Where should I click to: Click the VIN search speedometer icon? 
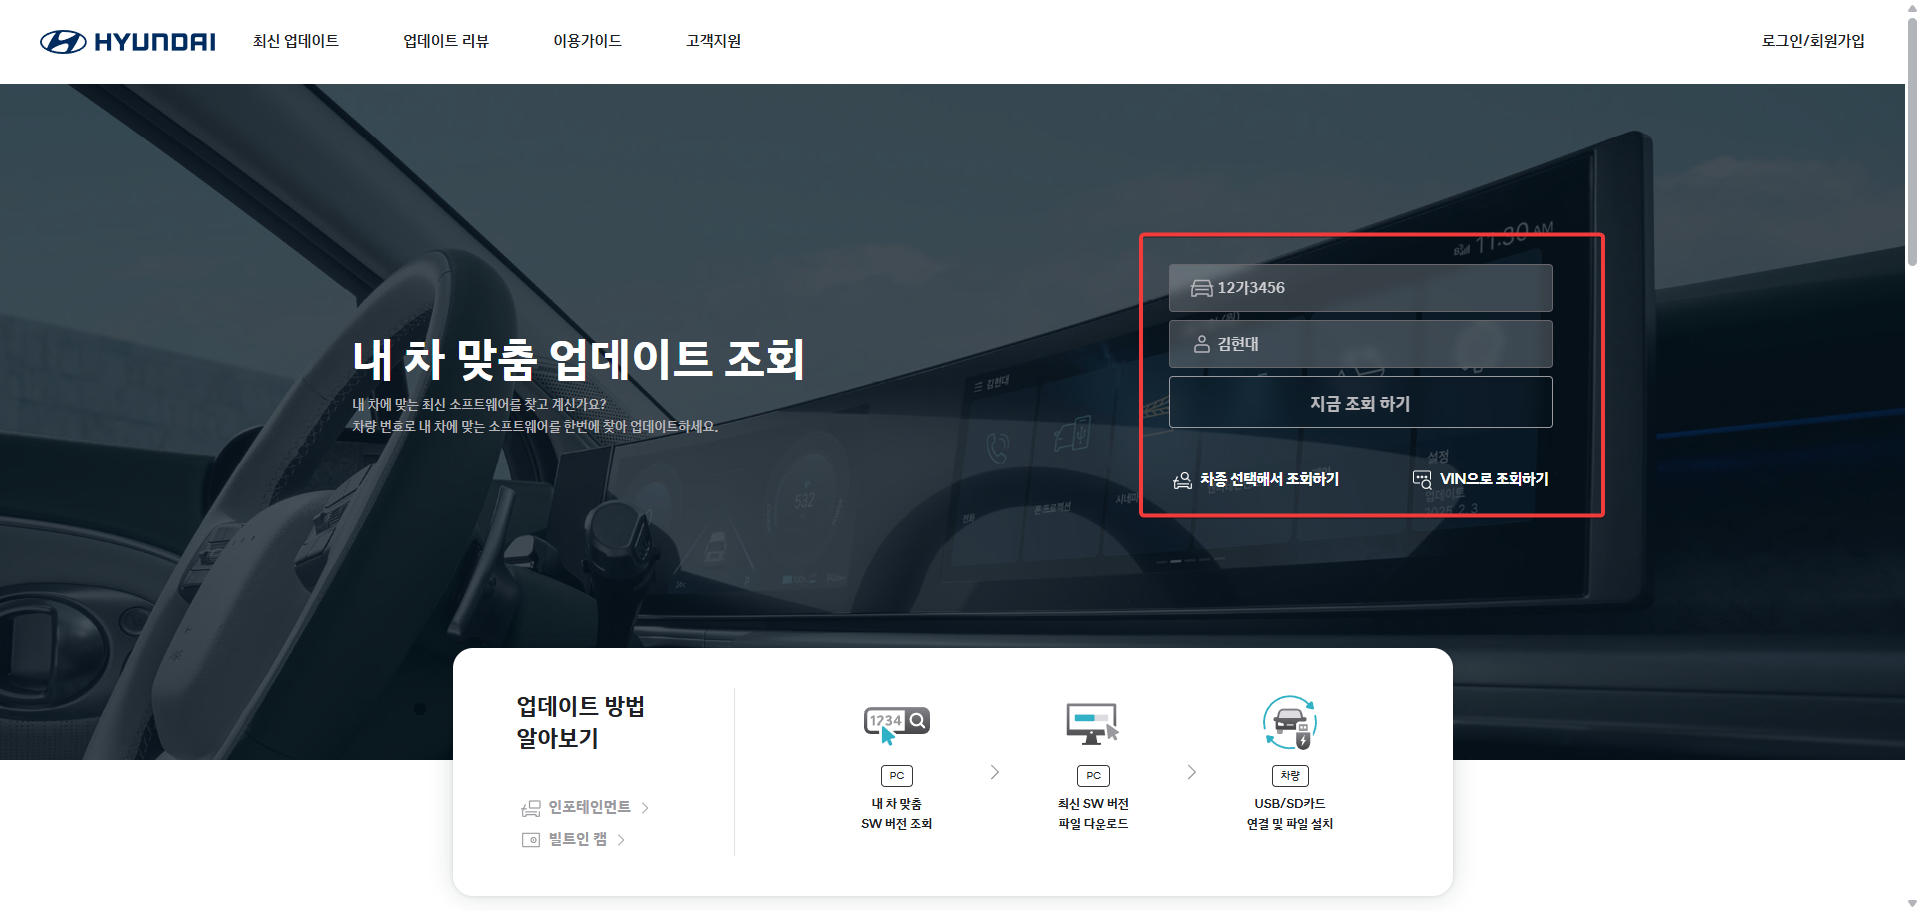(1422, 479)
